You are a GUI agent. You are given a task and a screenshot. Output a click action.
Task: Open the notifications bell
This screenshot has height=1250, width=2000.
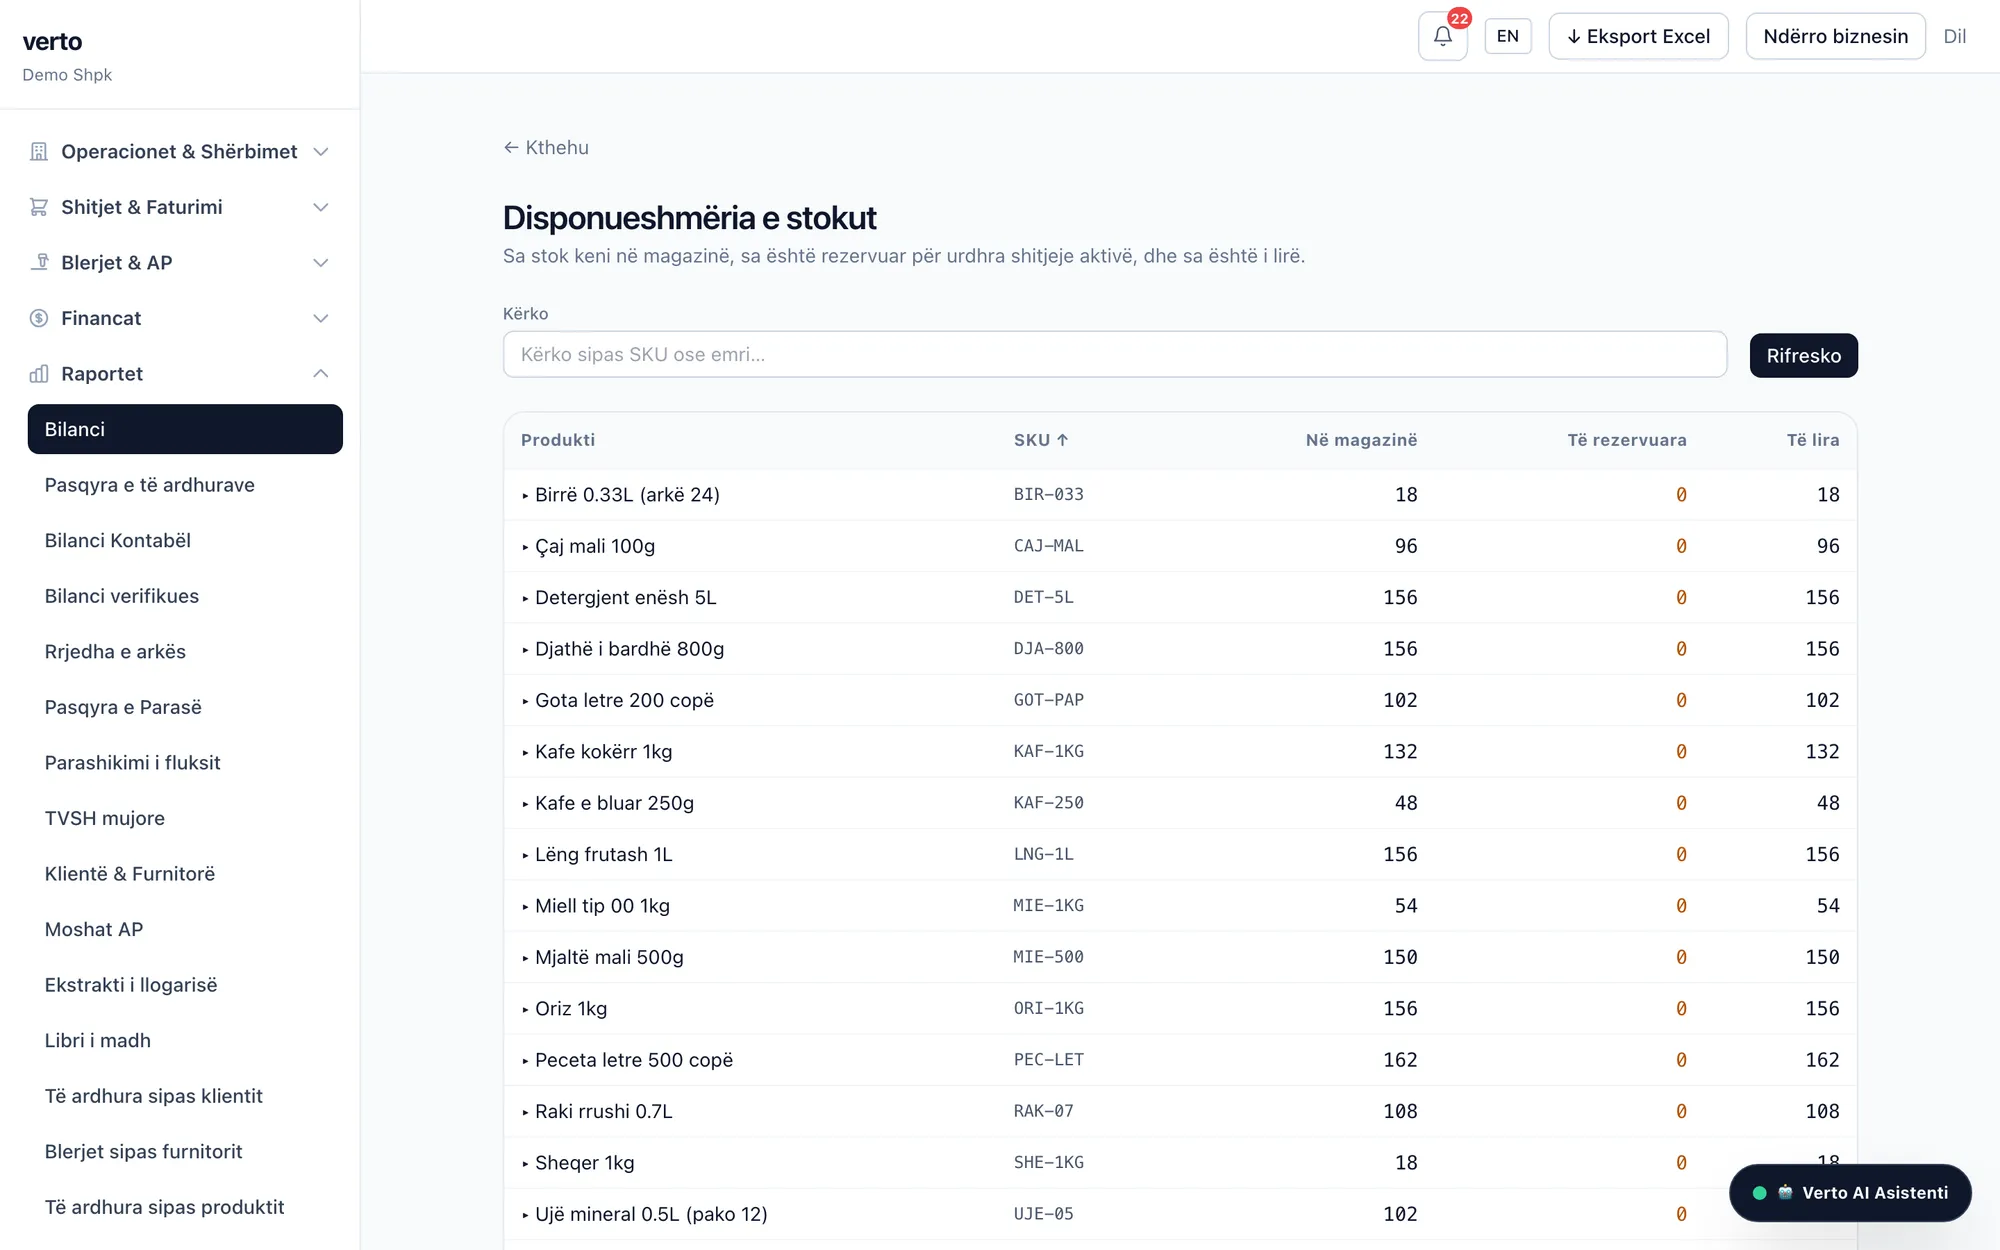[1442, 37]
